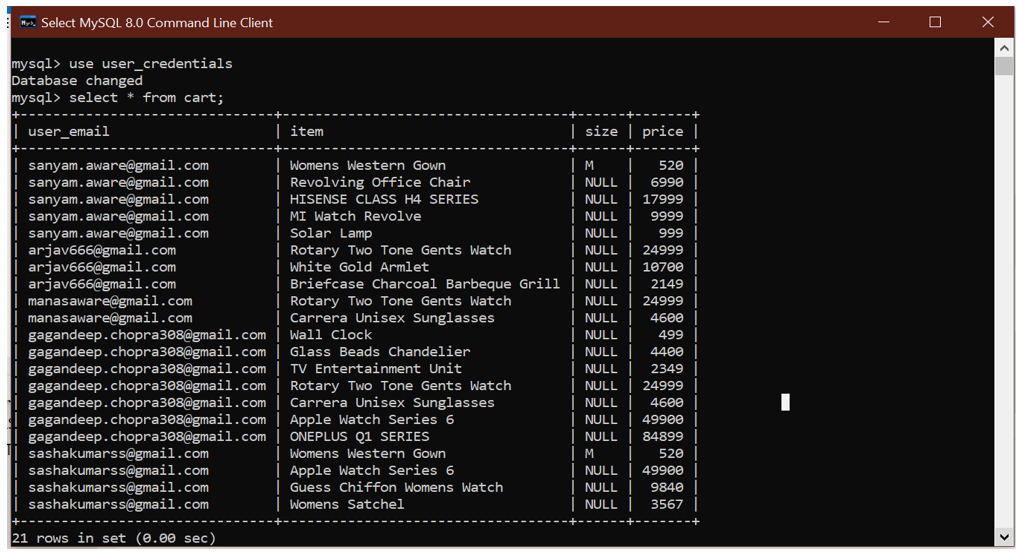Click the 'select * from cart;' query text
This screenshot has height=556, width=1019.
pos(146,97)
